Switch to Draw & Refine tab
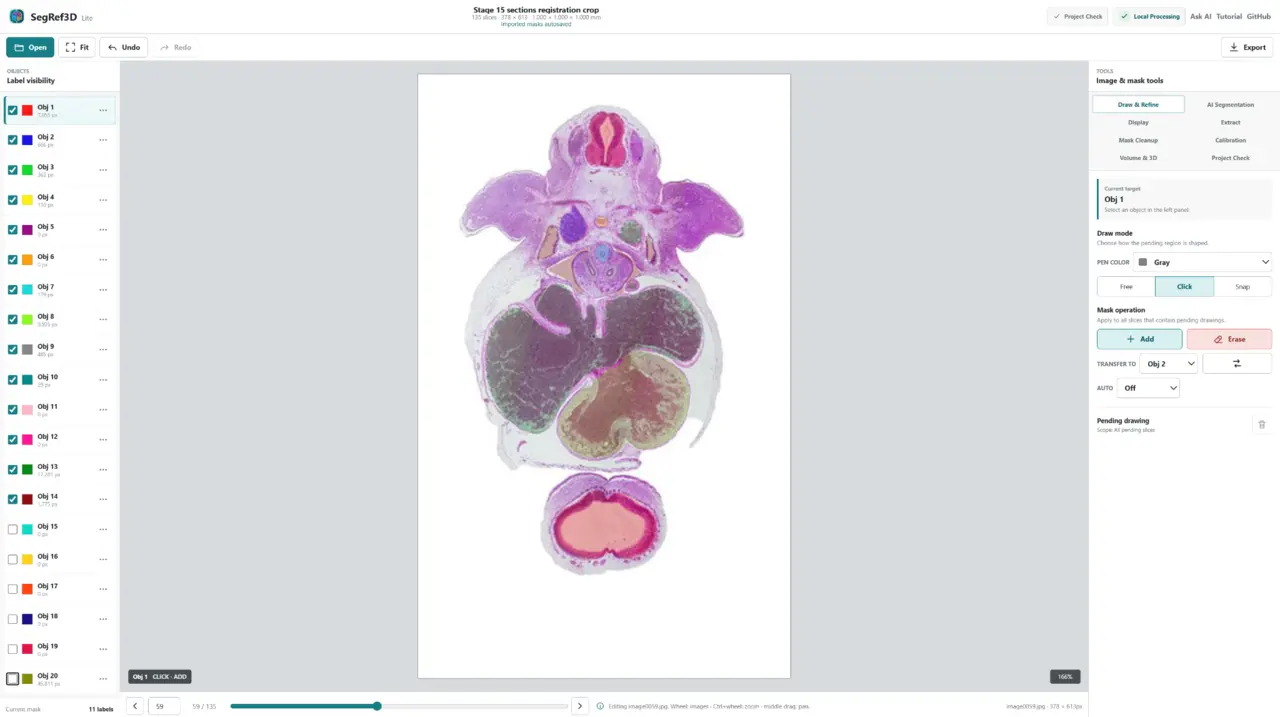Viewport: 1280px width, 717px height. tap(1138, 104)
